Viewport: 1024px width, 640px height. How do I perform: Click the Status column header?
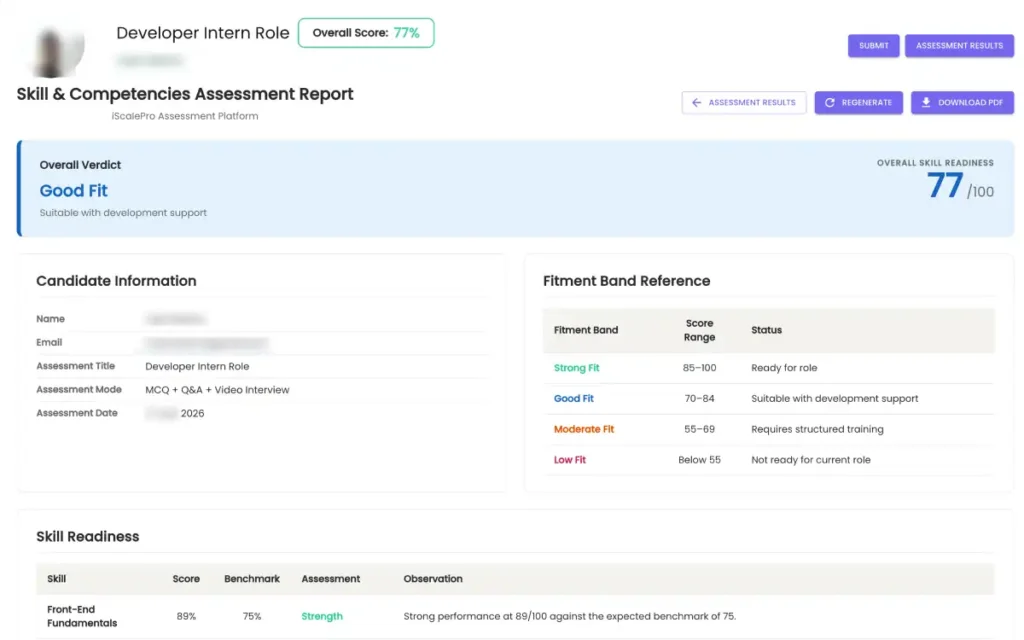click(766, 330)
